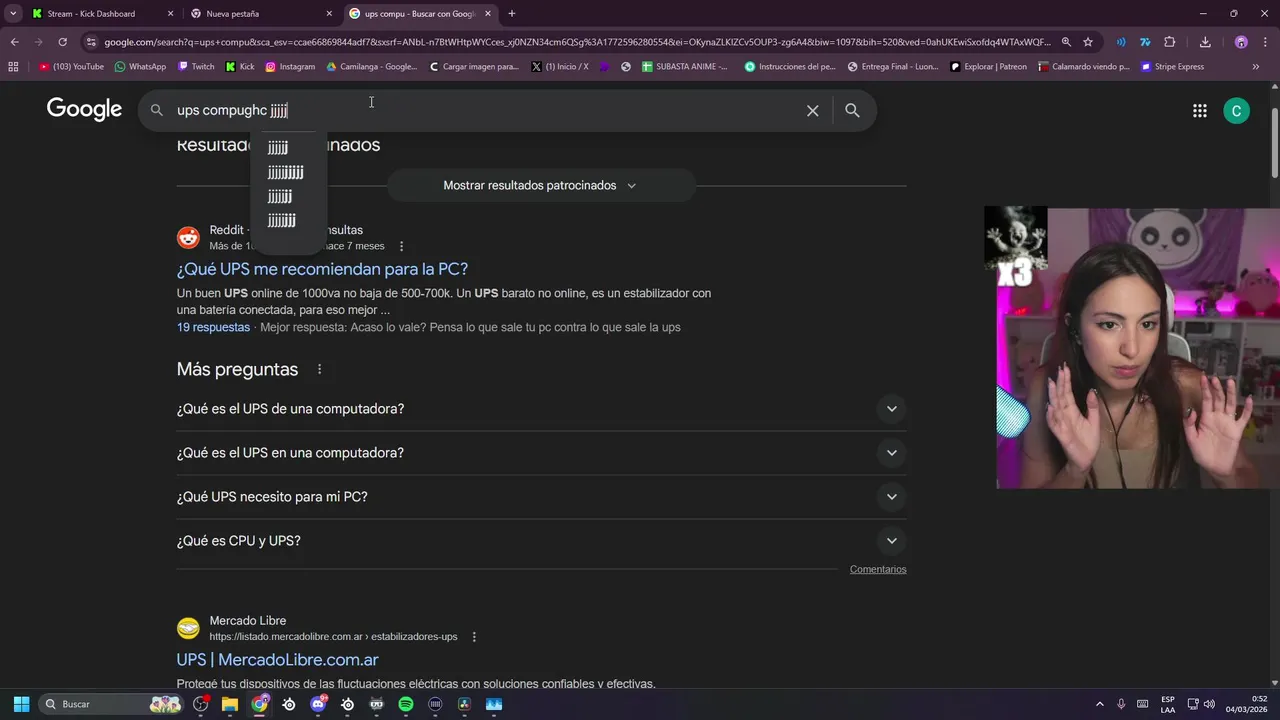The width and height of the screenshot is (1280, 720).
Task: Open the Twitch bookmark
Action: point(196,67)
